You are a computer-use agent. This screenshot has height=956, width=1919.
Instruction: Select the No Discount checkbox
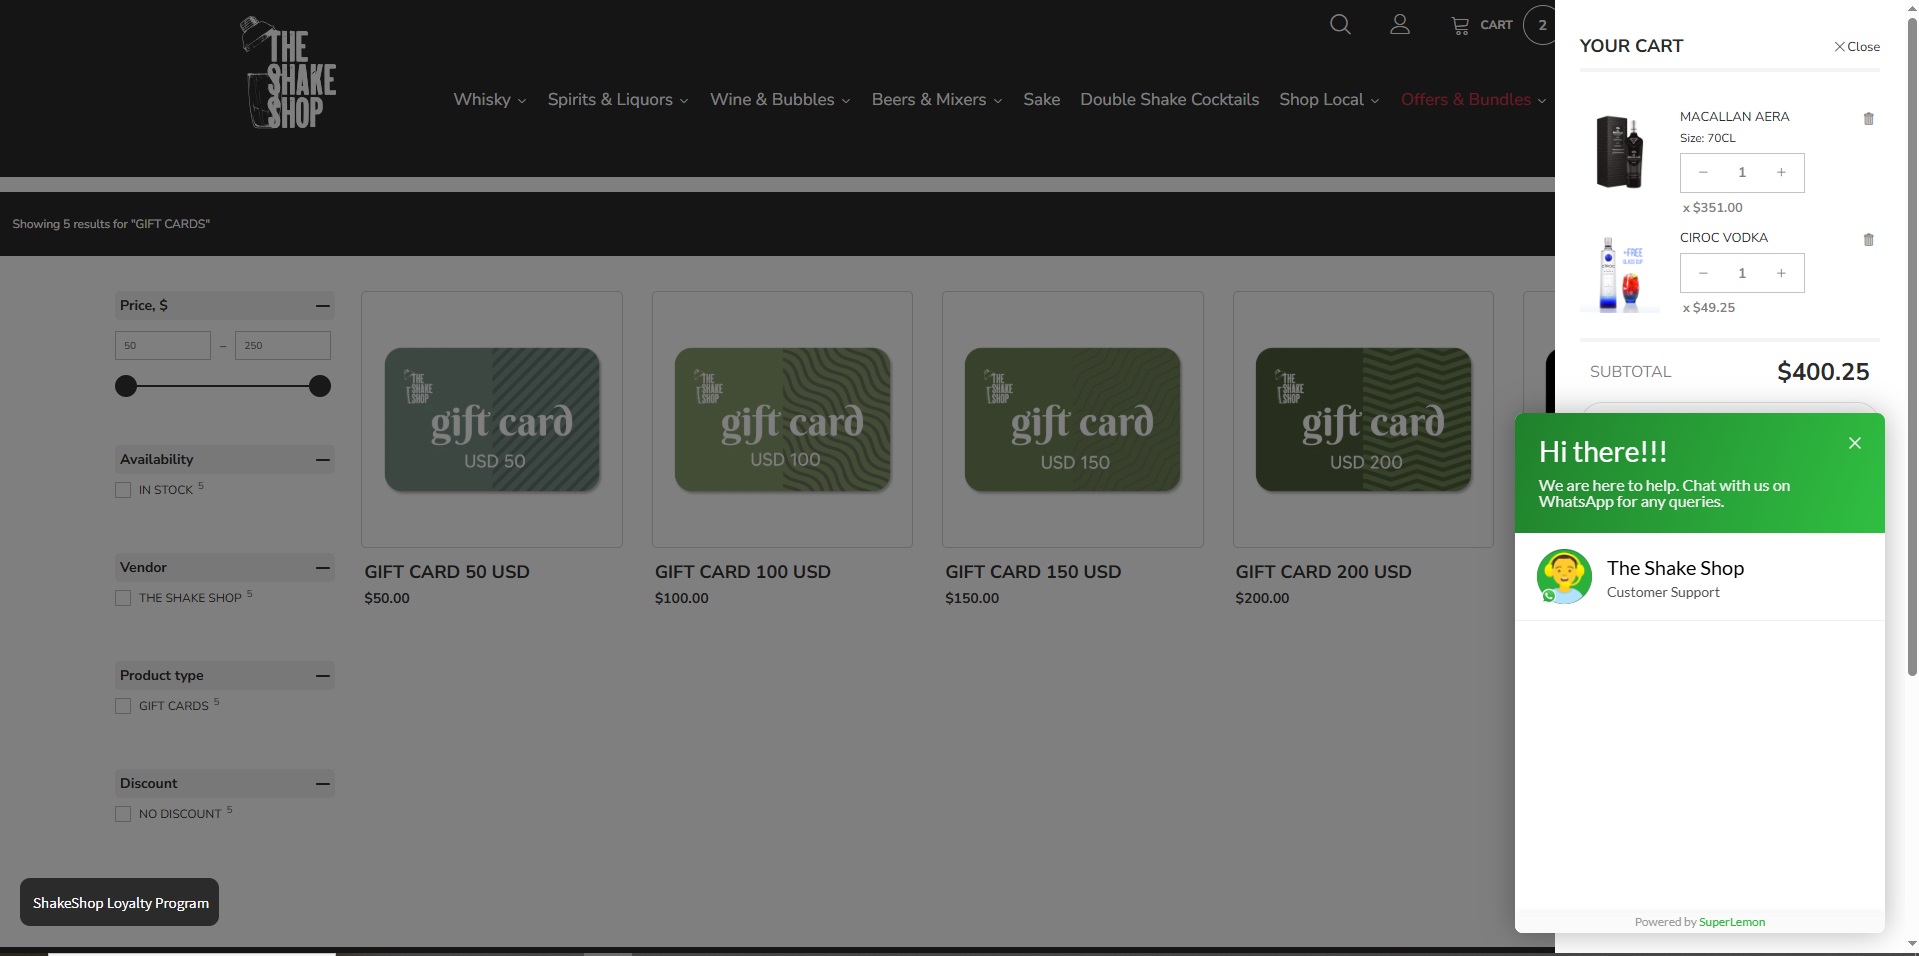coord(123,814)
